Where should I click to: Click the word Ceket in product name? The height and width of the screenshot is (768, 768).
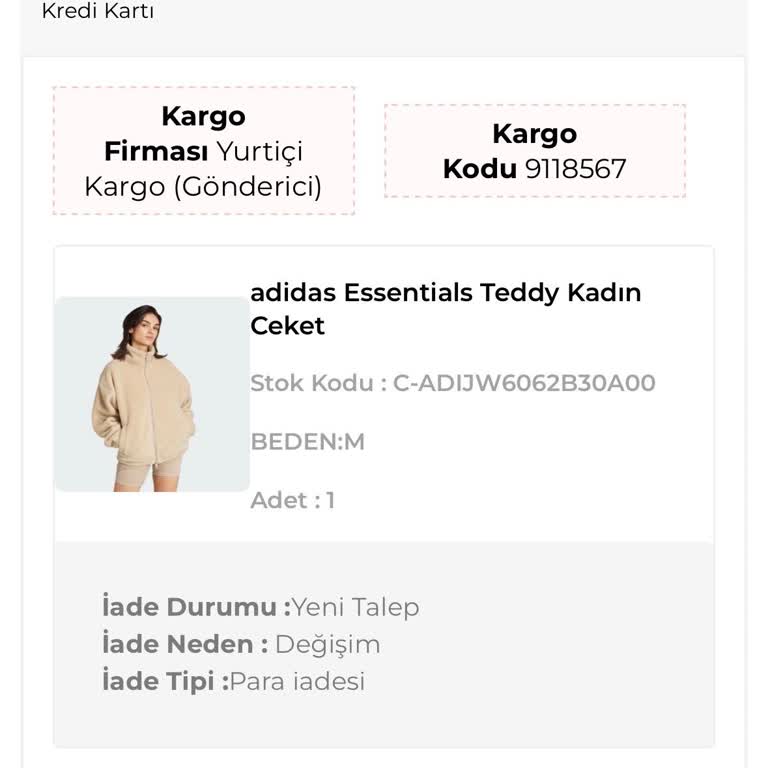[287, 326]
